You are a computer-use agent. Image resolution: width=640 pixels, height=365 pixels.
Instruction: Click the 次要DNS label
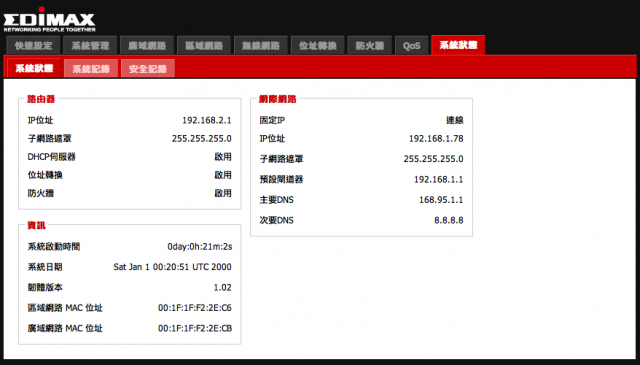click(277, 220)
